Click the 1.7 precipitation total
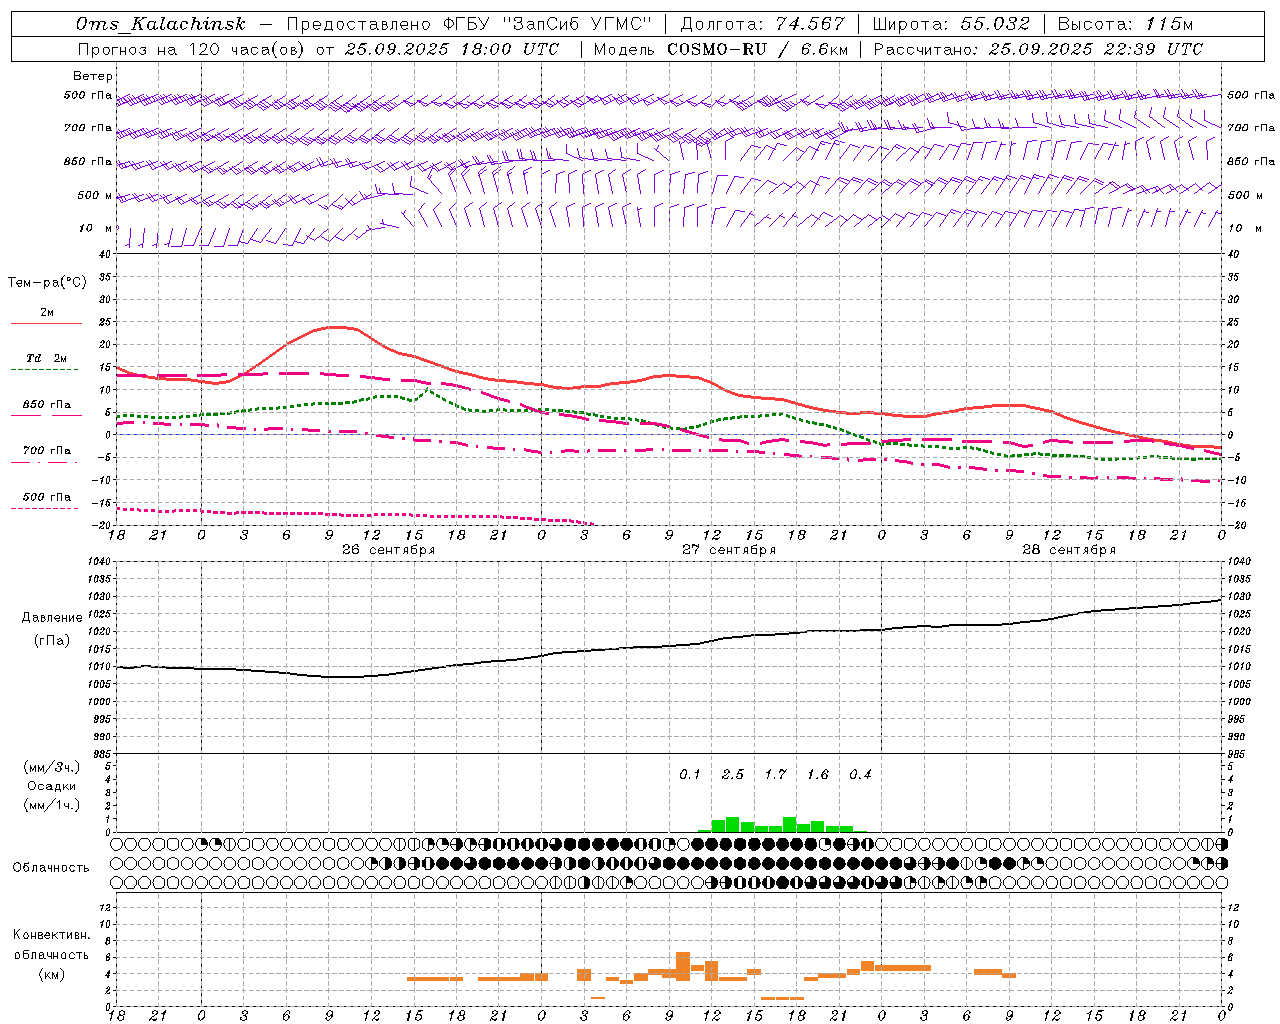Image resolution: width=1280 pixels, height=1024 pixels. click(775, 774)
